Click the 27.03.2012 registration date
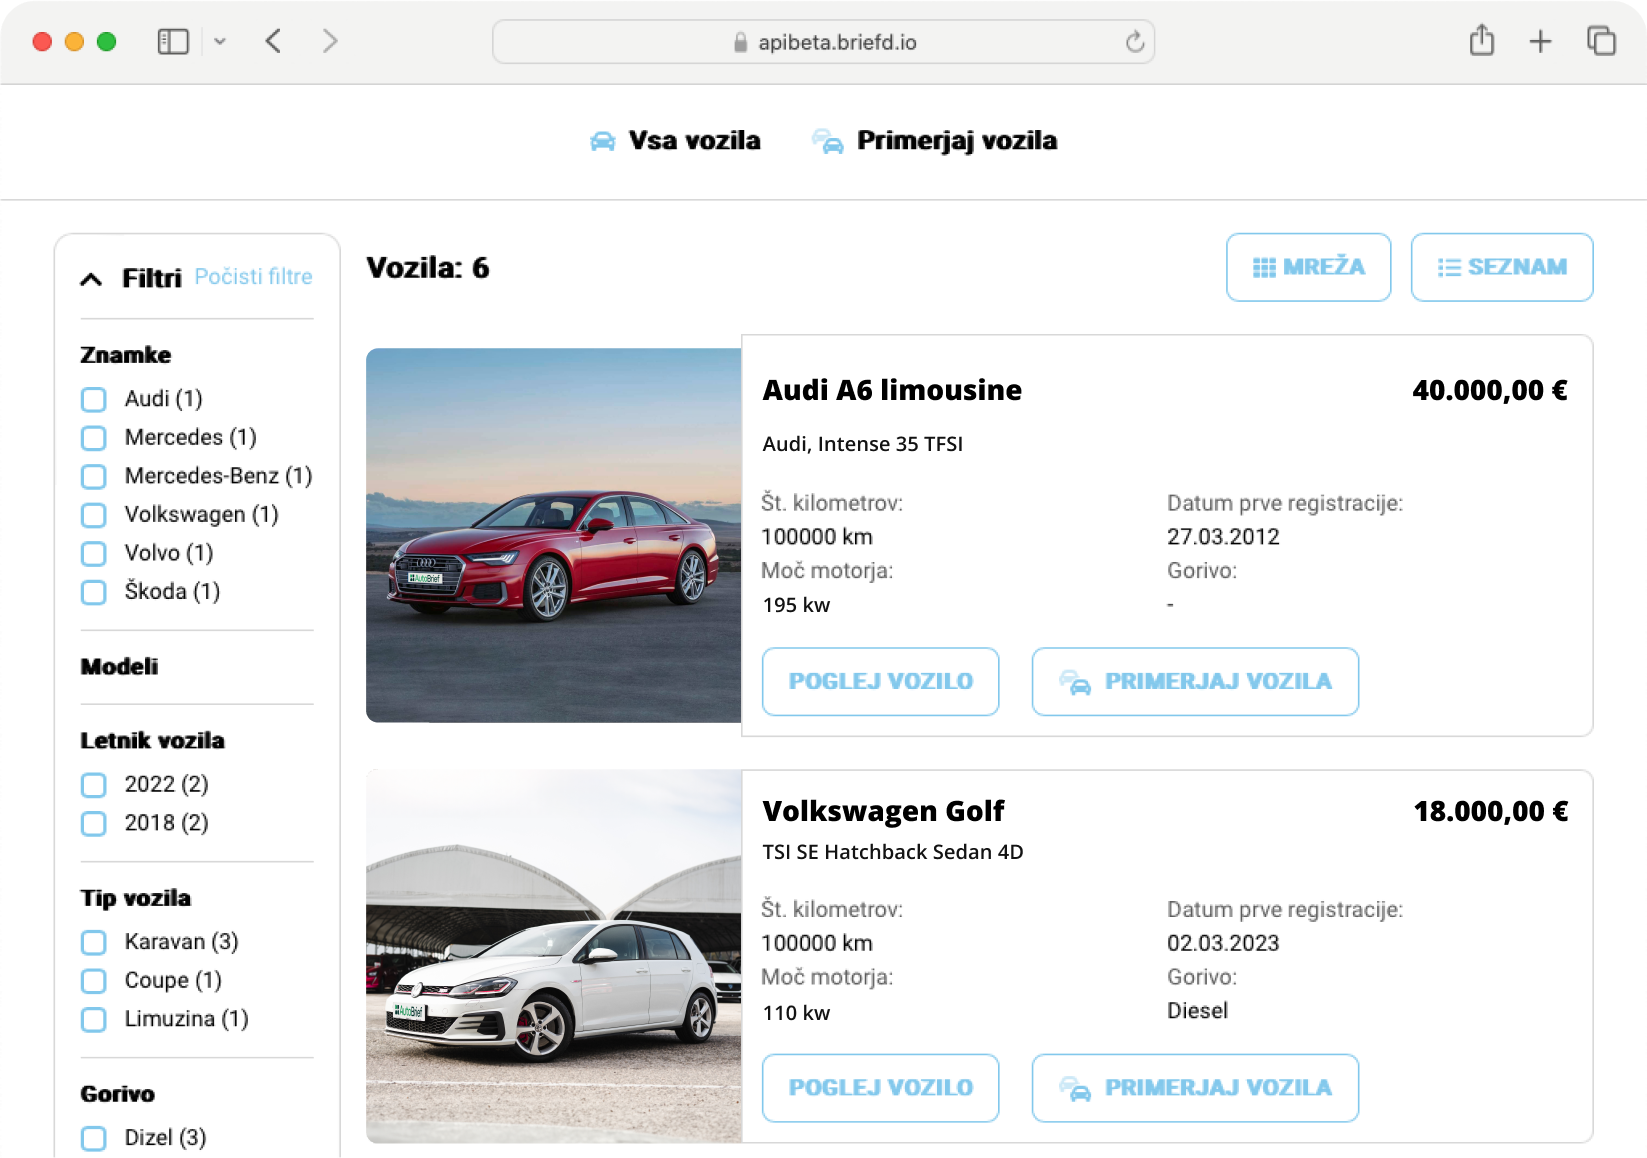The image size is (1647, 1158). click(1223, 537)
